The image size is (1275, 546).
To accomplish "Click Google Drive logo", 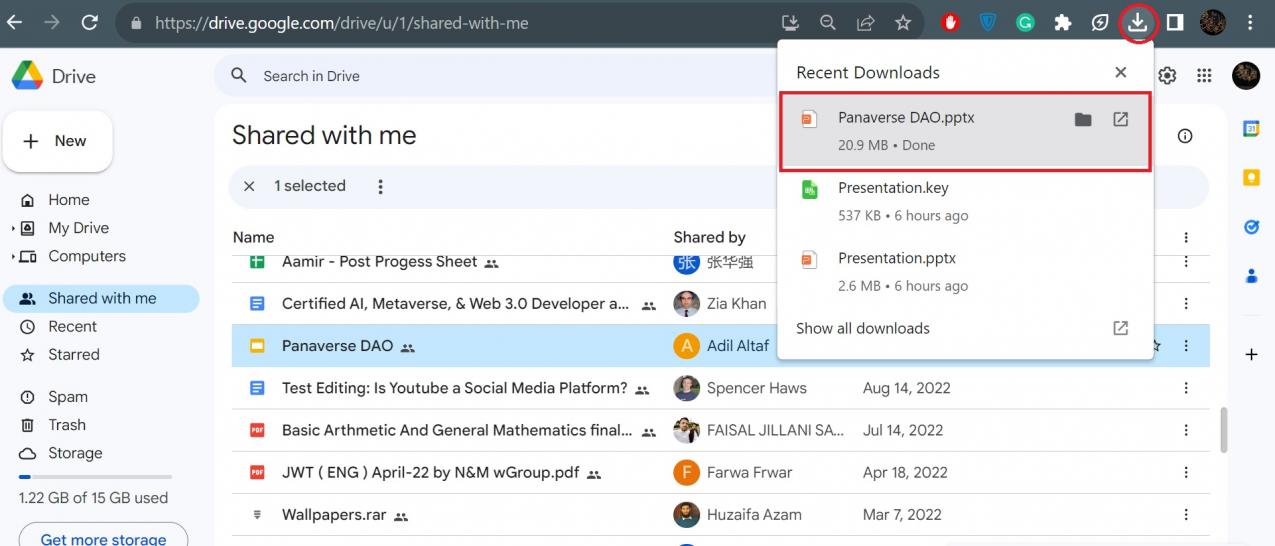I will [27, 76].
